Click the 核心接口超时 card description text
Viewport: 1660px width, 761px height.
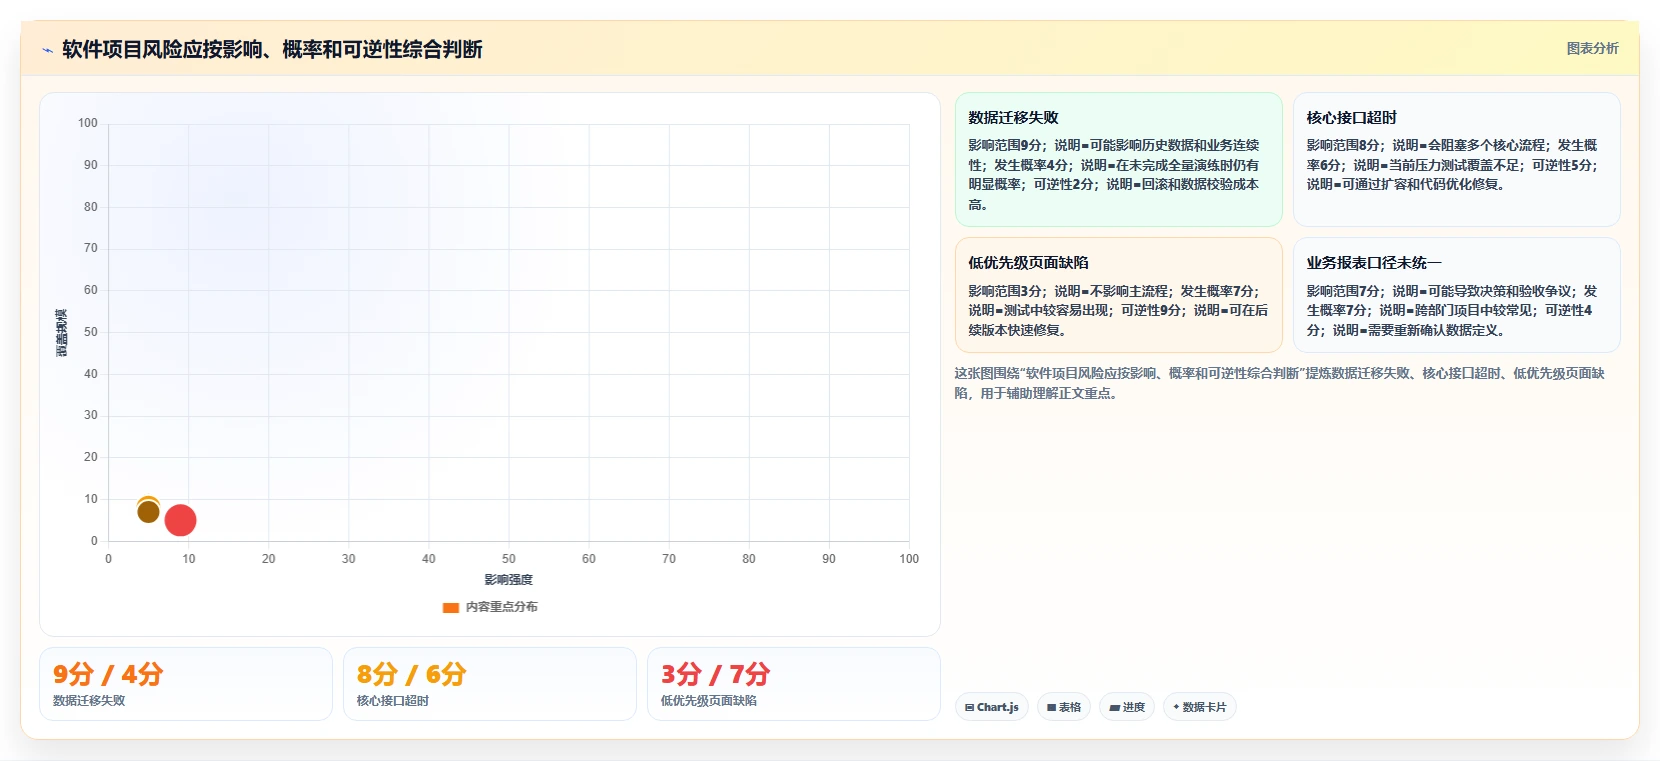(1452, 165)
